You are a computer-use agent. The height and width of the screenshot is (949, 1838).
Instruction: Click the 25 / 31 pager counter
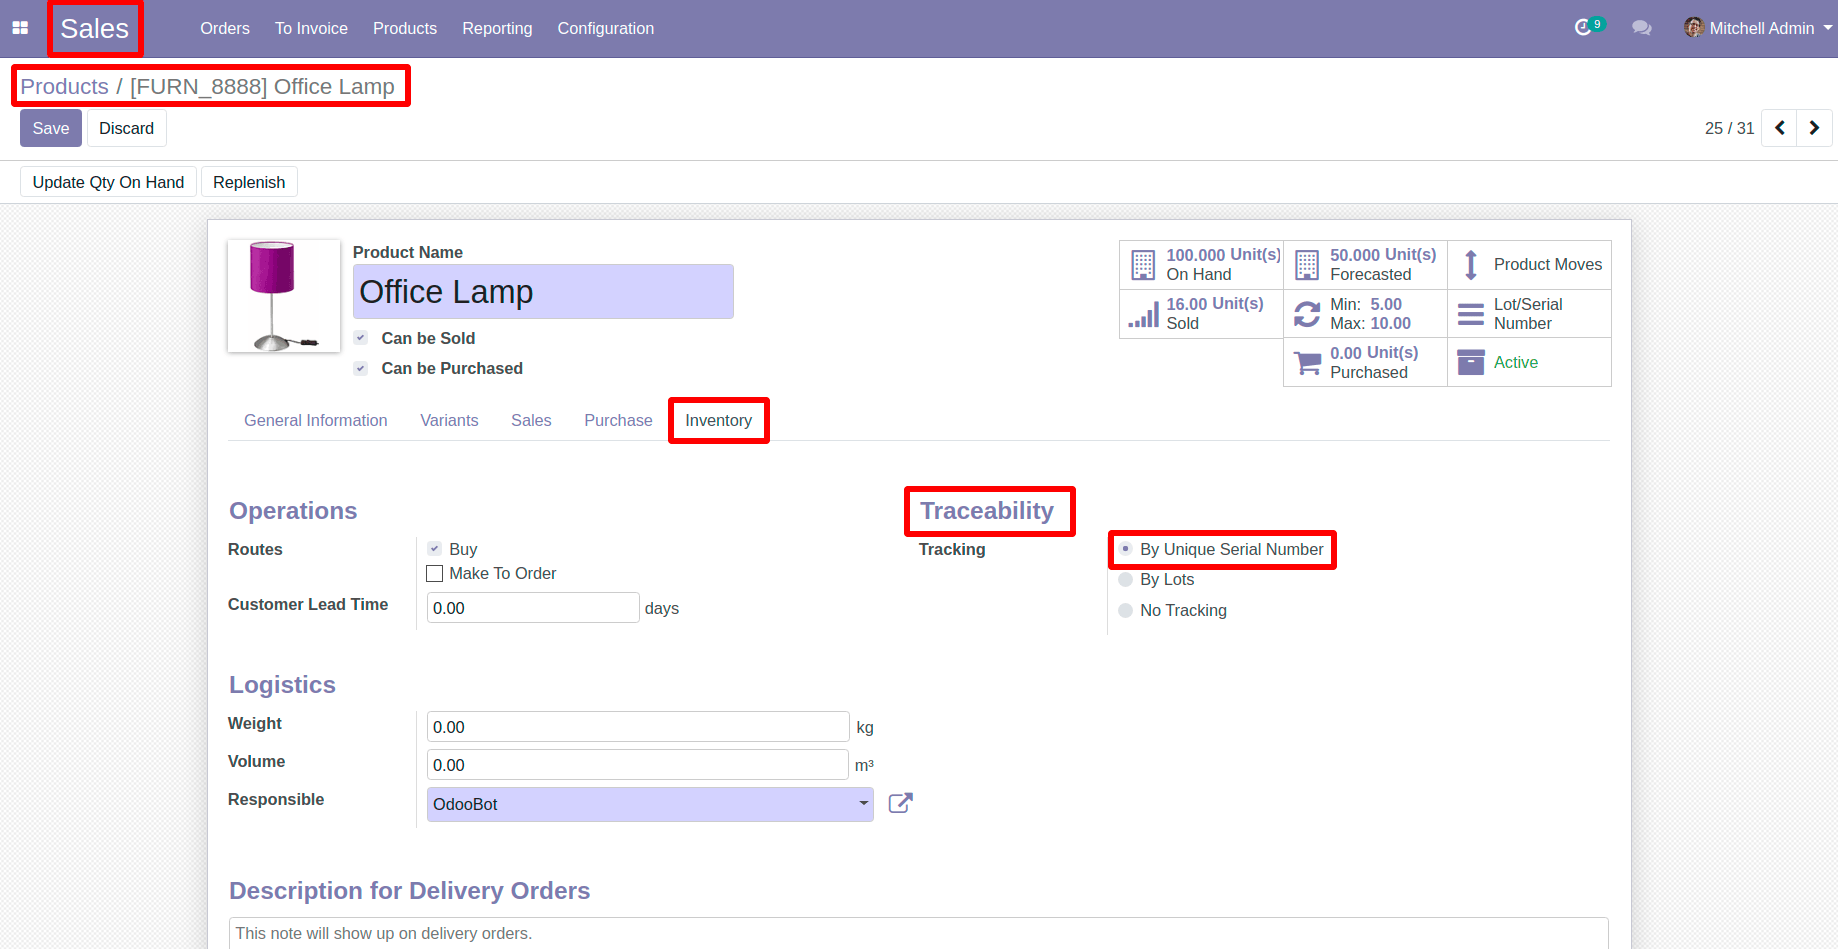(x=1729, y=128)
